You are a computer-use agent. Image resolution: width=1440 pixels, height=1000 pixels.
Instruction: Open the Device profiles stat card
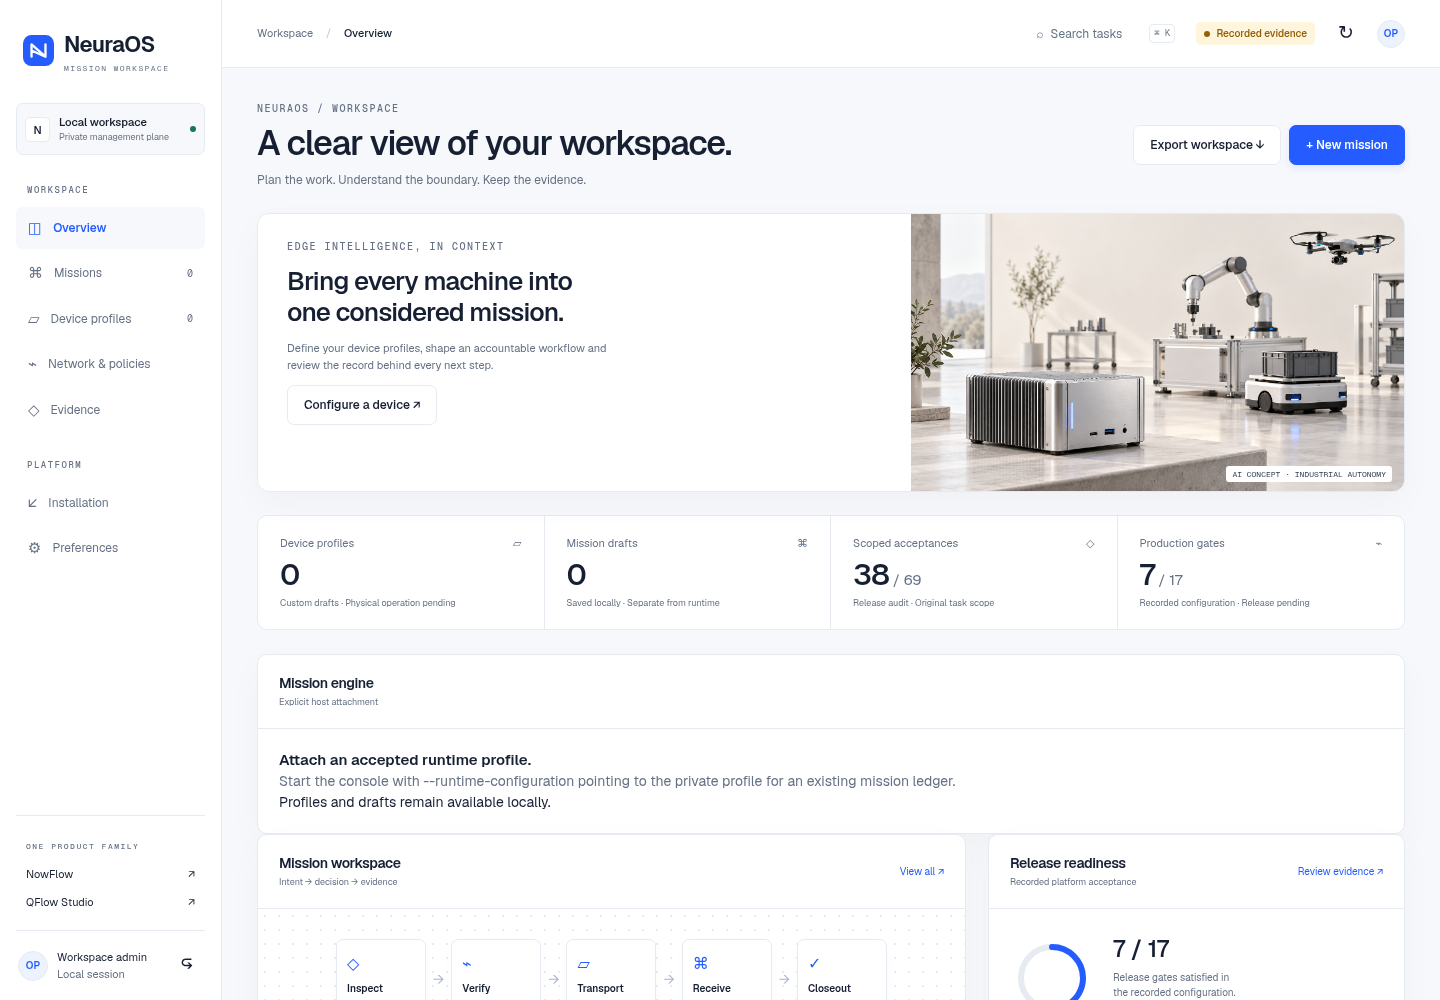tap(401, 573)
